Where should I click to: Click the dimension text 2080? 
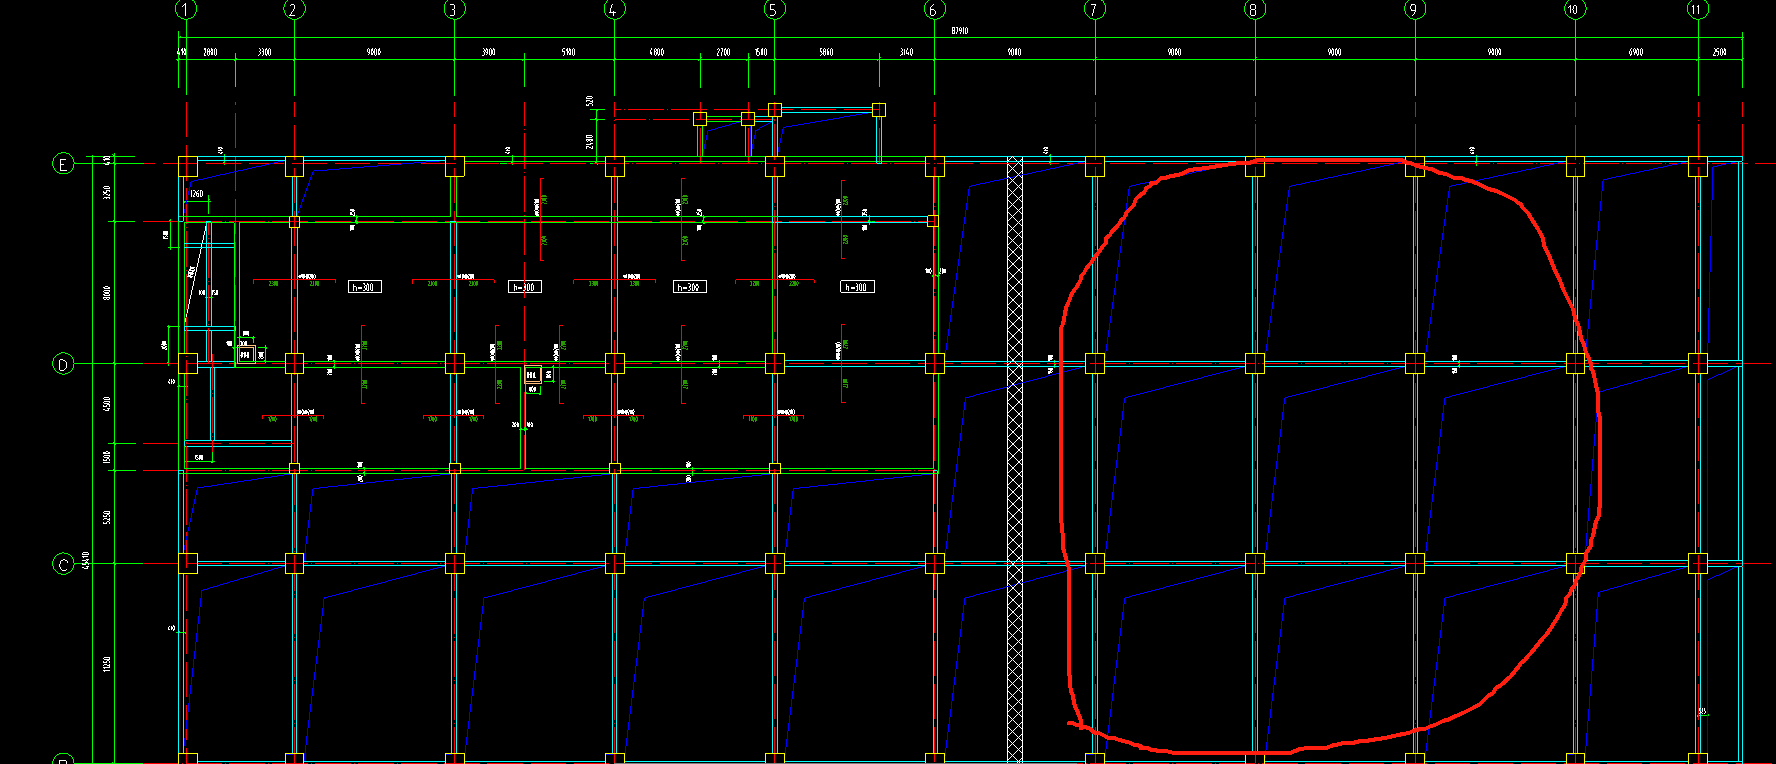pos(210,52)
